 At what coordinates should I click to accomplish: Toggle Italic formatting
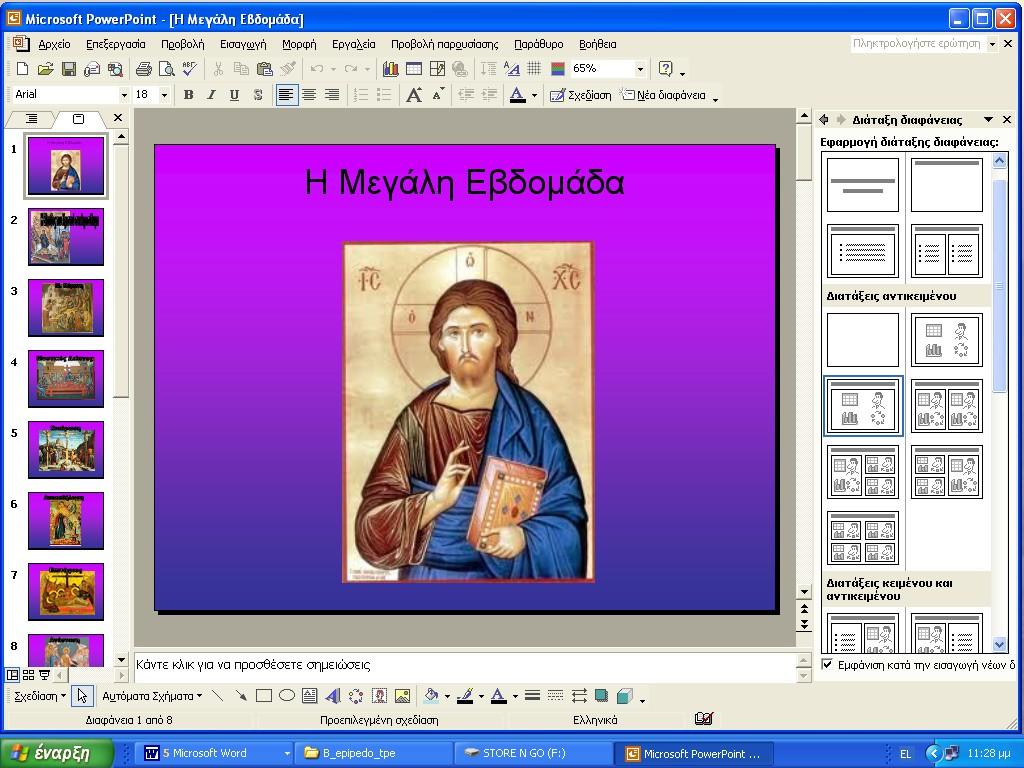pos(211,95)
